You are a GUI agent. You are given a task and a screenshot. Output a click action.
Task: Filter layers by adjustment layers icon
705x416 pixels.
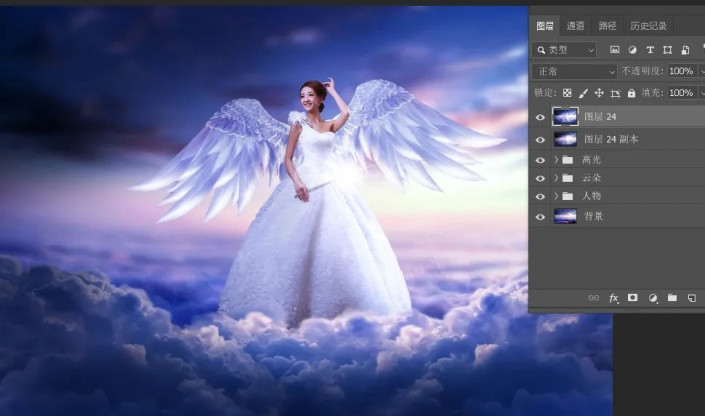pyautogui.click(x=632, y=50)
